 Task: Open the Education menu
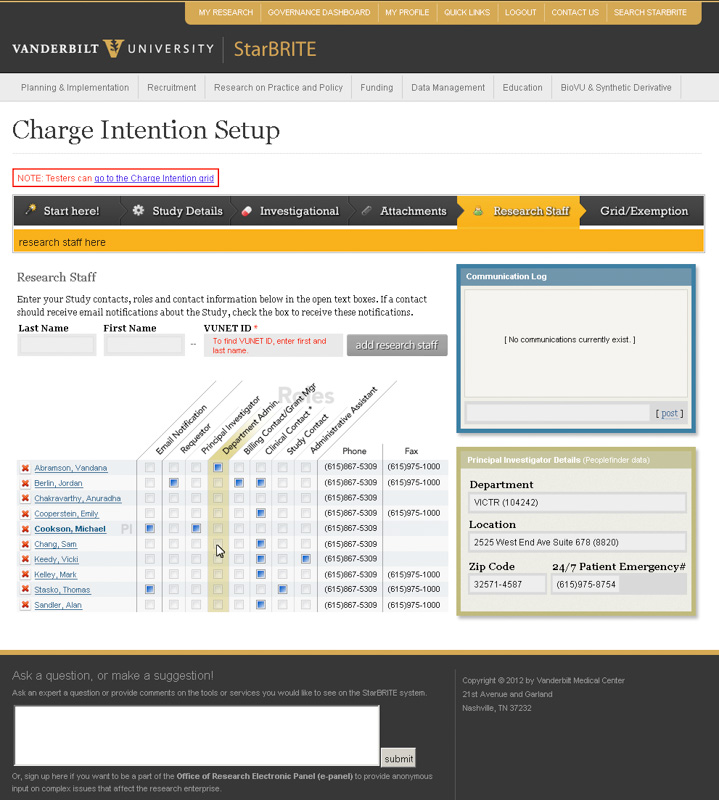[x=523, y=87]
